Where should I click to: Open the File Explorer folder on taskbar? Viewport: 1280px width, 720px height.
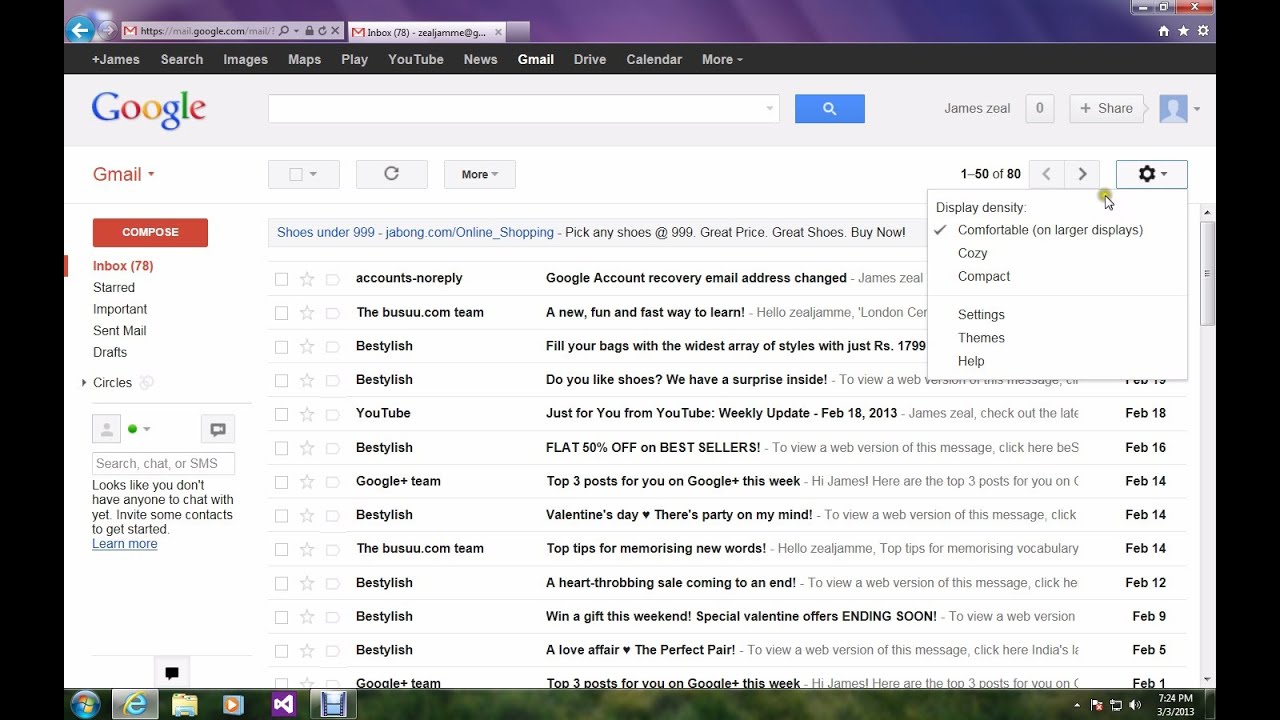coord(184,705)
